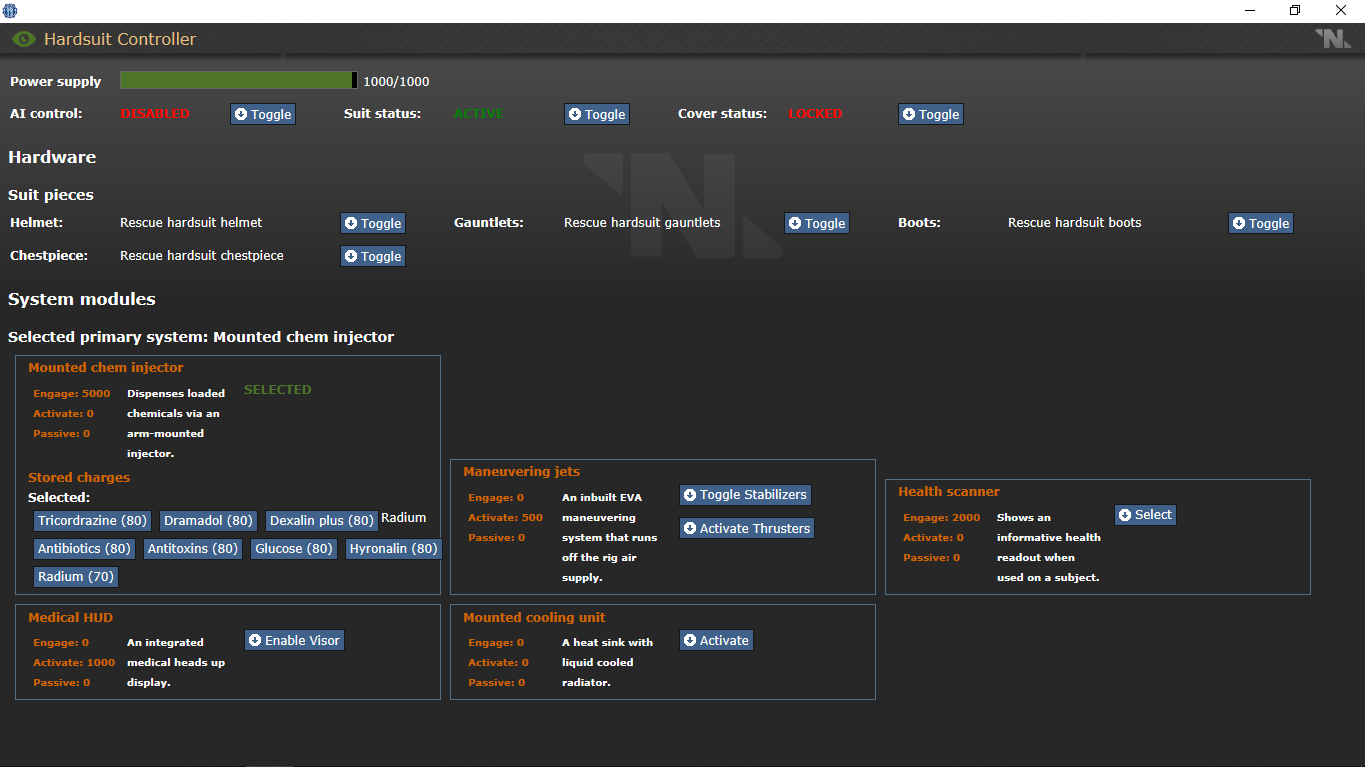Minimize the Hardsuit Controller window

pos(1250,10)
